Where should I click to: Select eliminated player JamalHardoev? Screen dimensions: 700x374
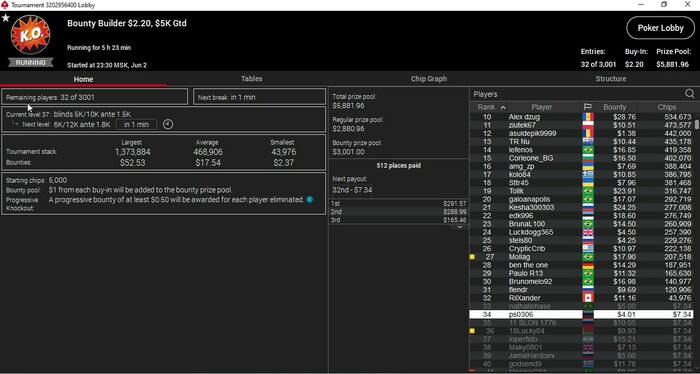(x=581, y=356)
